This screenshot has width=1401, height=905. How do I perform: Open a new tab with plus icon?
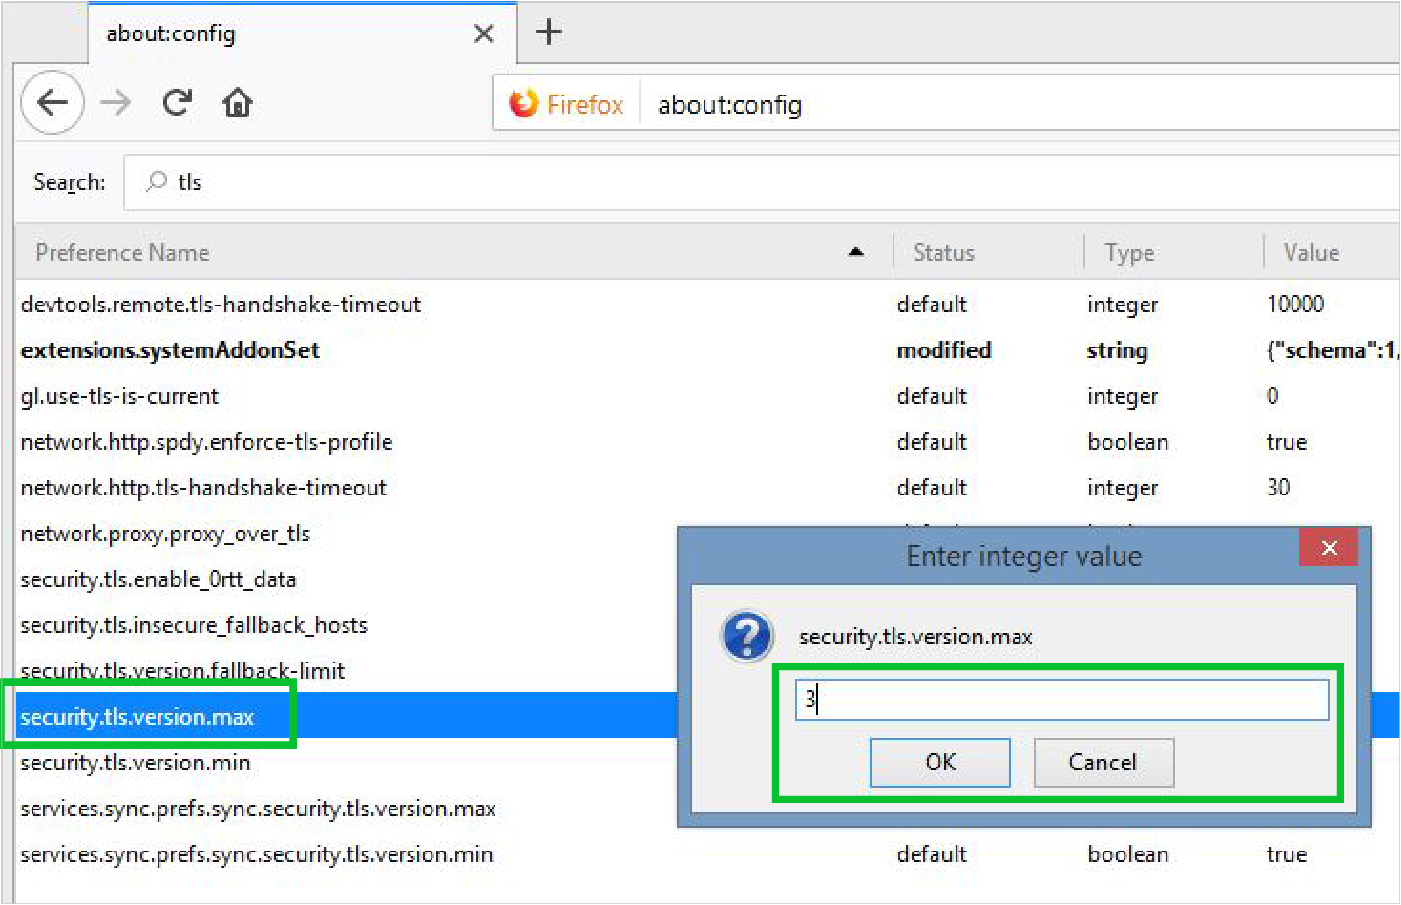pyautogui.click(x=549, y=32)
